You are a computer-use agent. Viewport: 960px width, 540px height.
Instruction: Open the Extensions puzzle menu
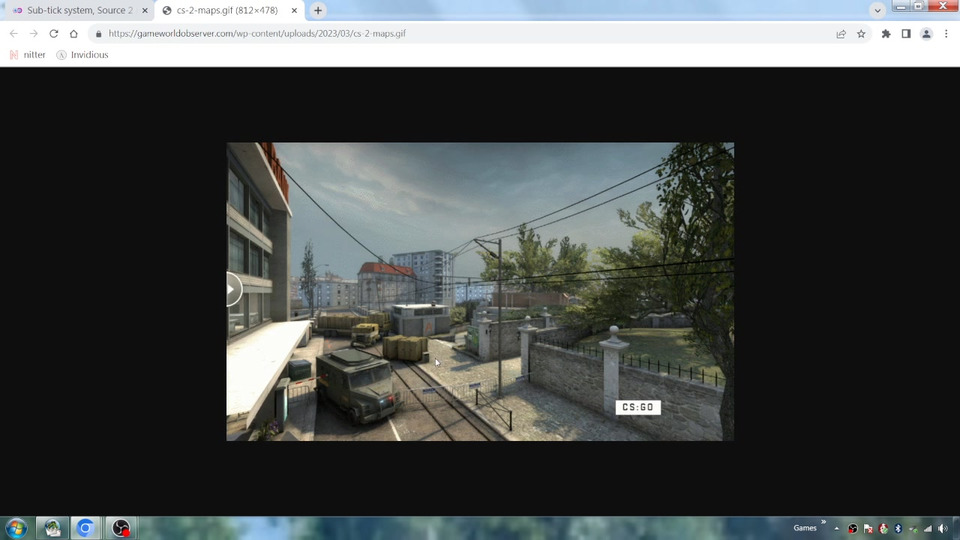pos(886,34)
